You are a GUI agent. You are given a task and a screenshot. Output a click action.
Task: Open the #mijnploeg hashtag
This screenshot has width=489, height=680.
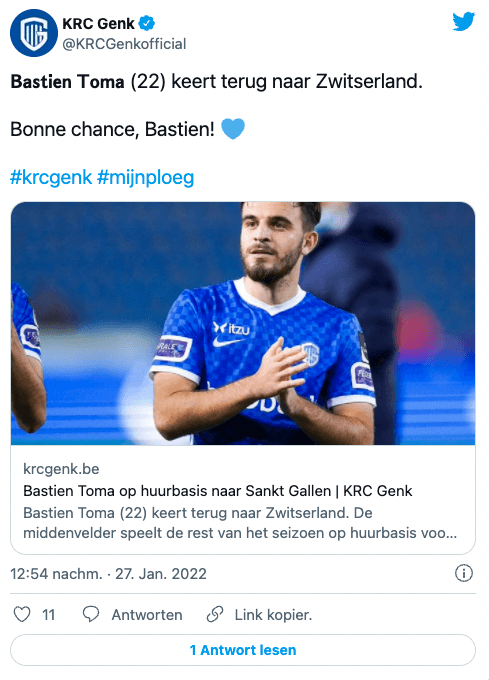[x=146, y=177]
